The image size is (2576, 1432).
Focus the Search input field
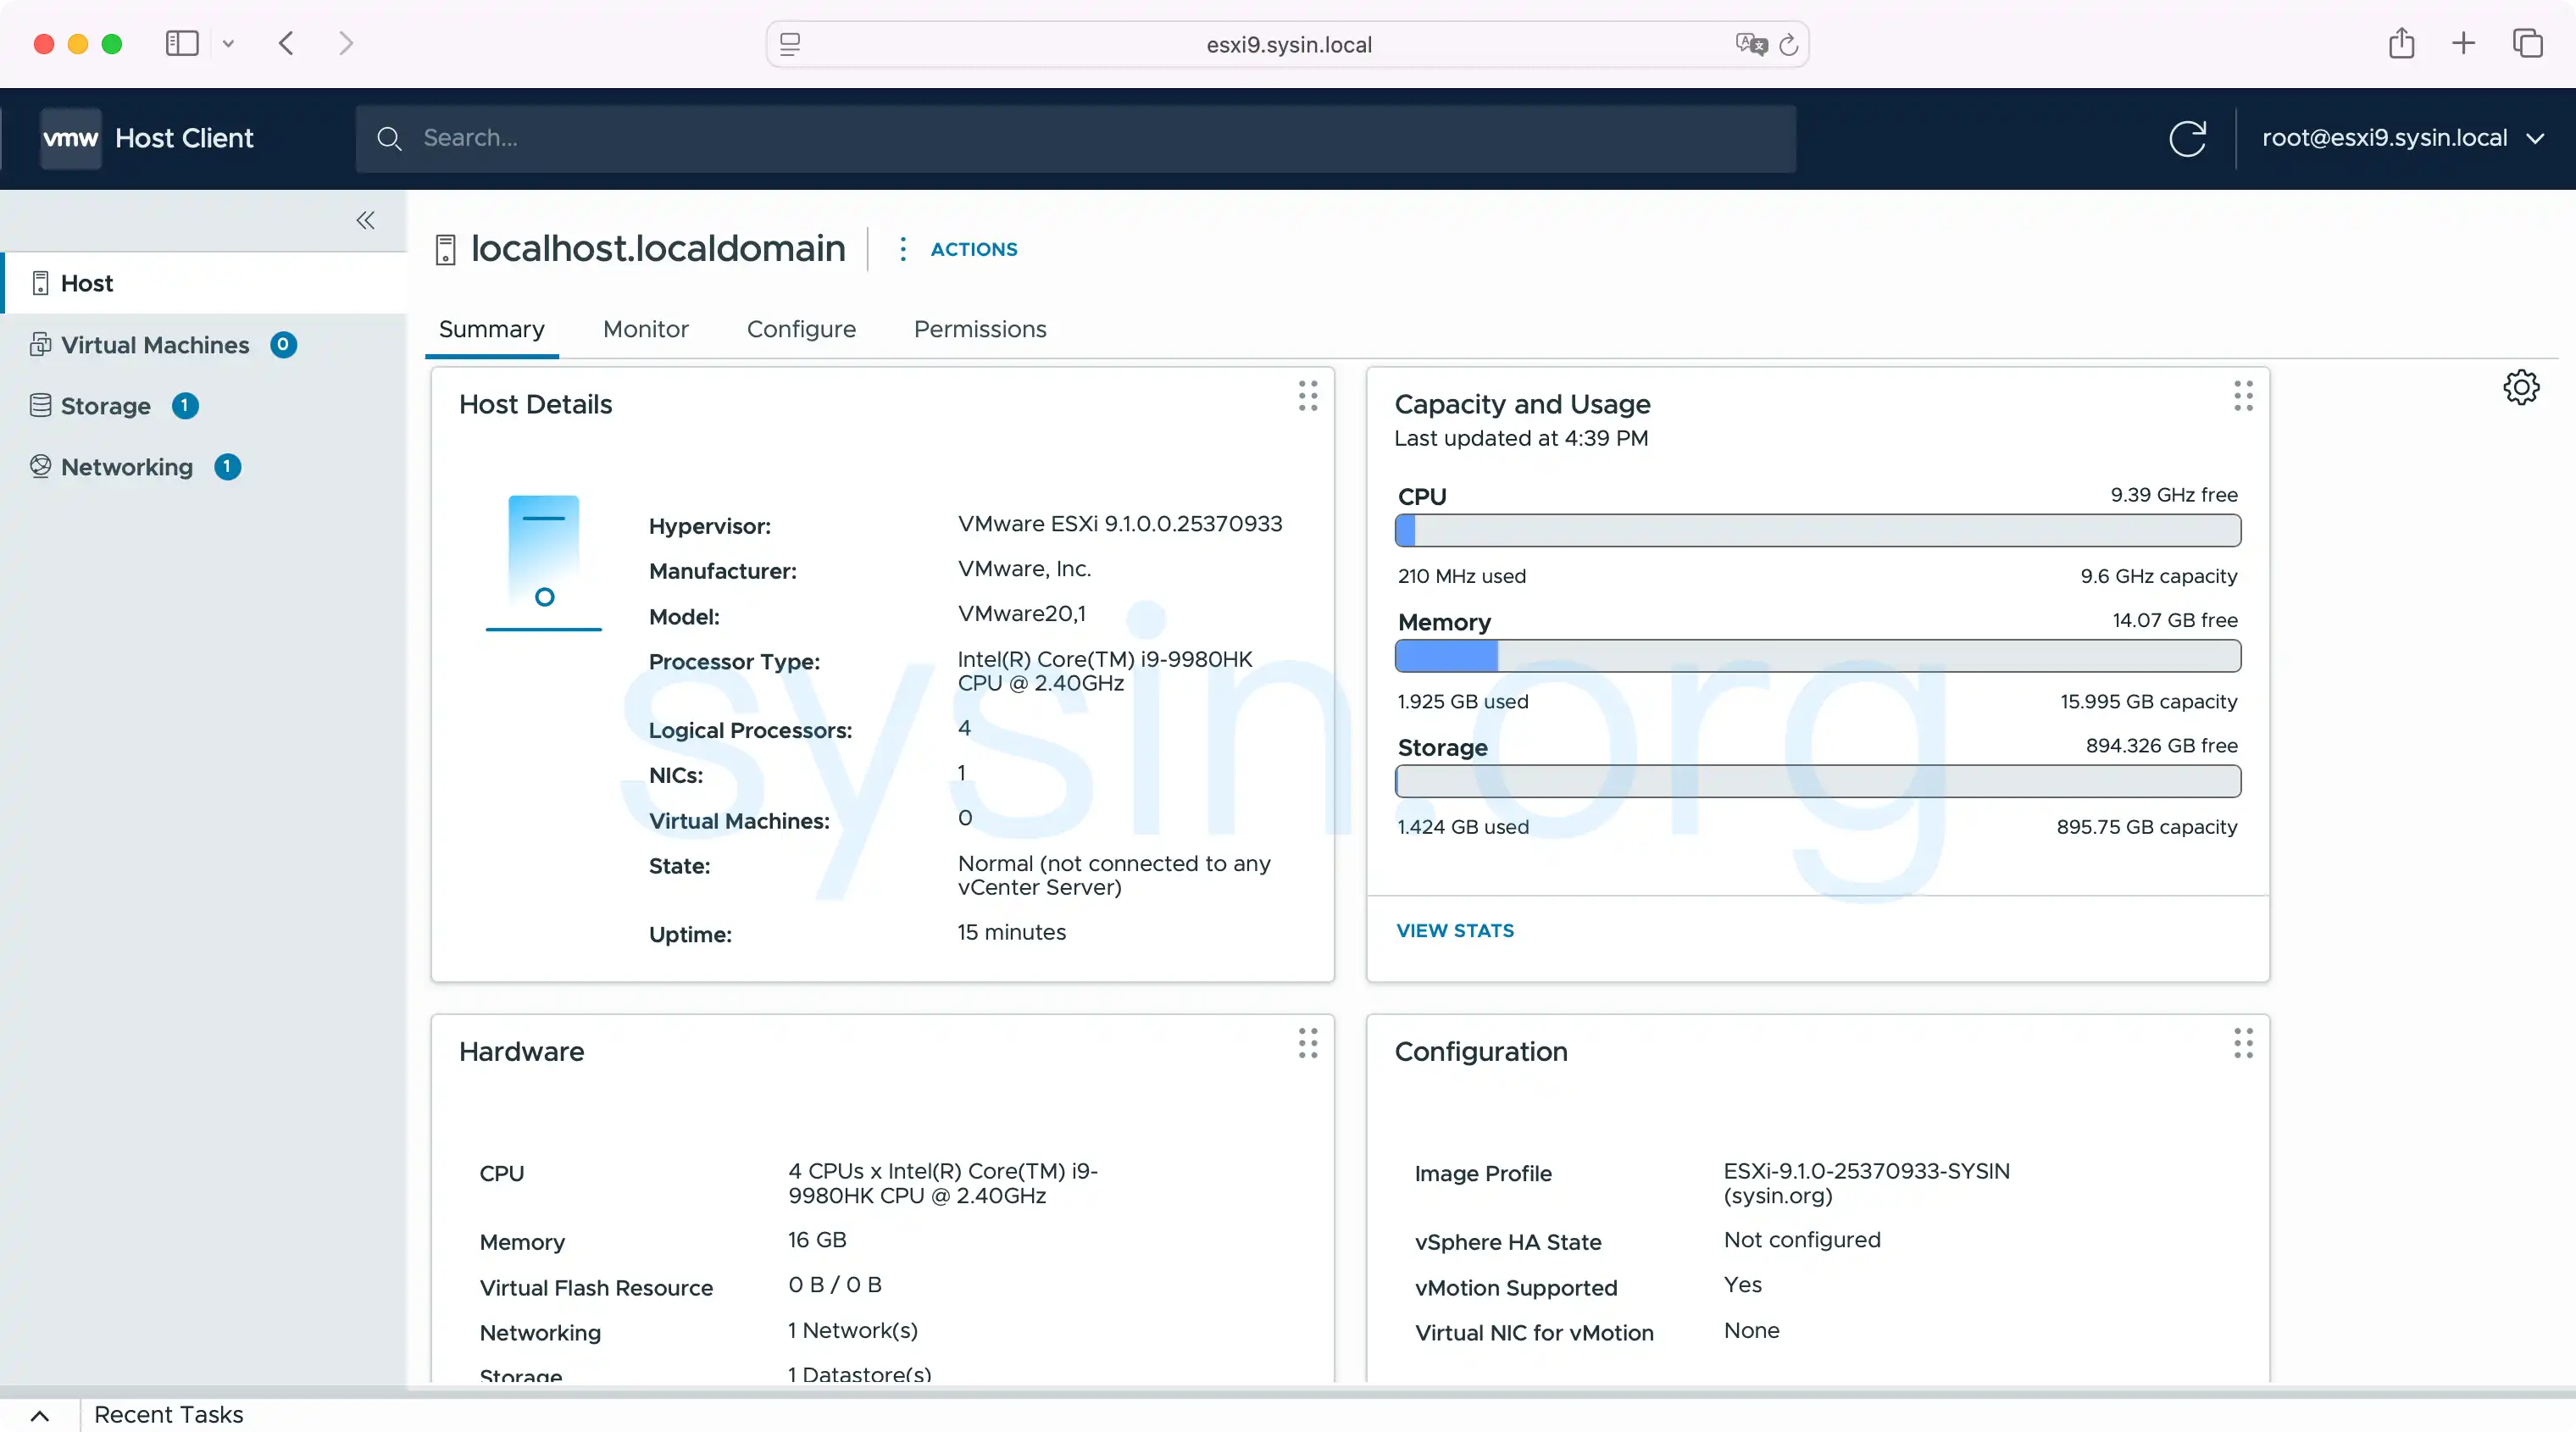click(1076, 138)
